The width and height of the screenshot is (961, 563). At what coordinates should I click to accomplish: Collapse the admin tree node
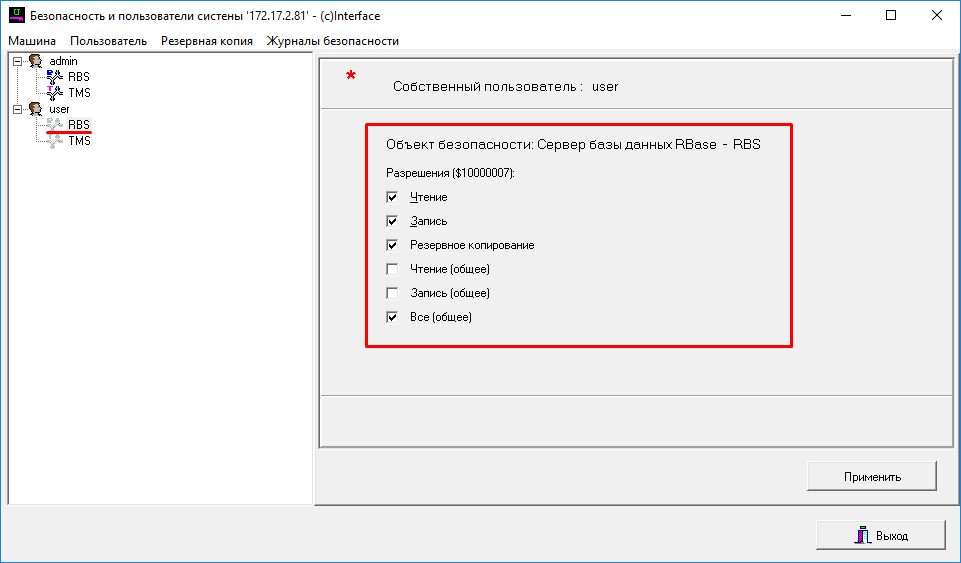coord(17,61)
